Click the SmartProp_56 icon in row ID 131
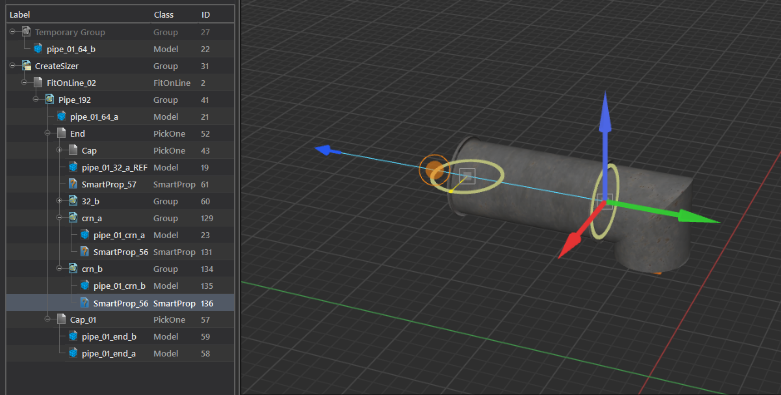 (85, 252)
